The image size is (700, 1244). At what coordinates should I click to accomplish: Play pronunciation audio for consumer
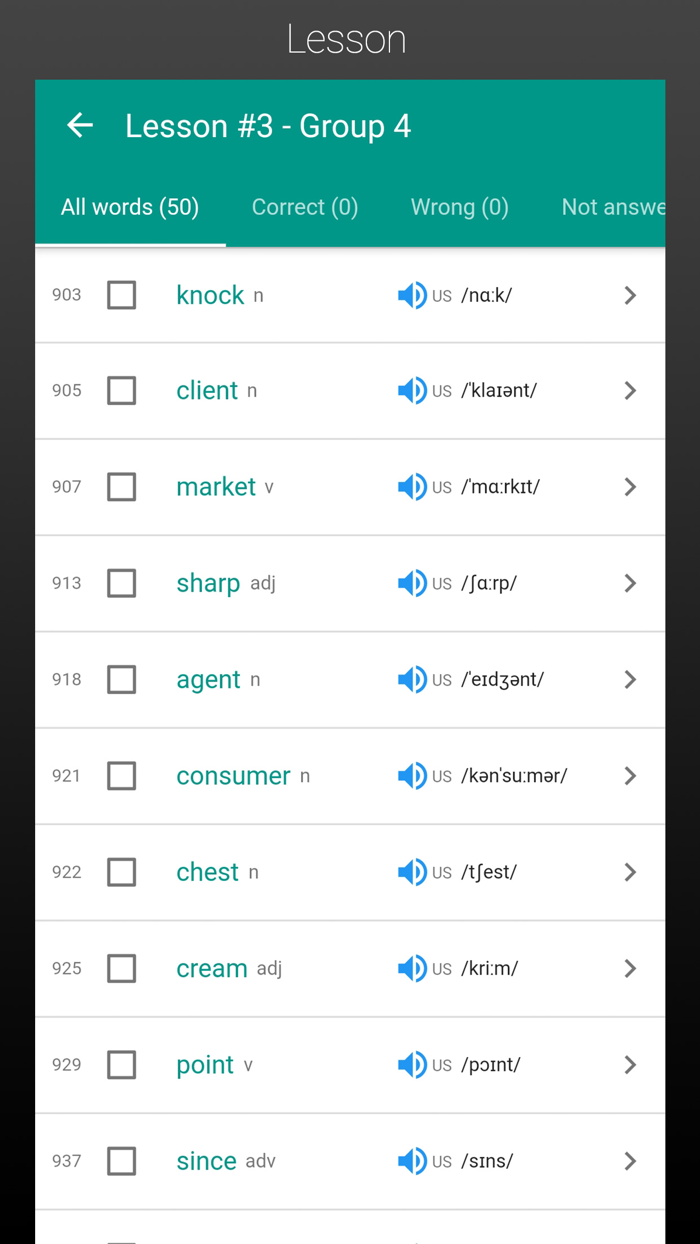point(411,776)
